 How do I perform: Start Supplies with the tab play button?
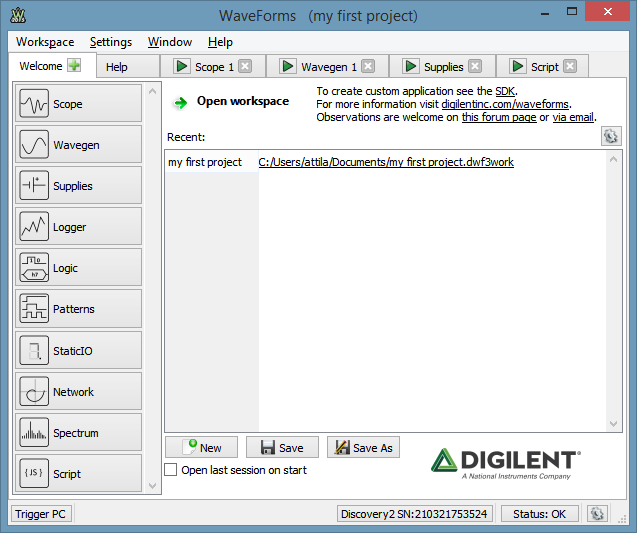pyautogui.click(x=410, y=66)
